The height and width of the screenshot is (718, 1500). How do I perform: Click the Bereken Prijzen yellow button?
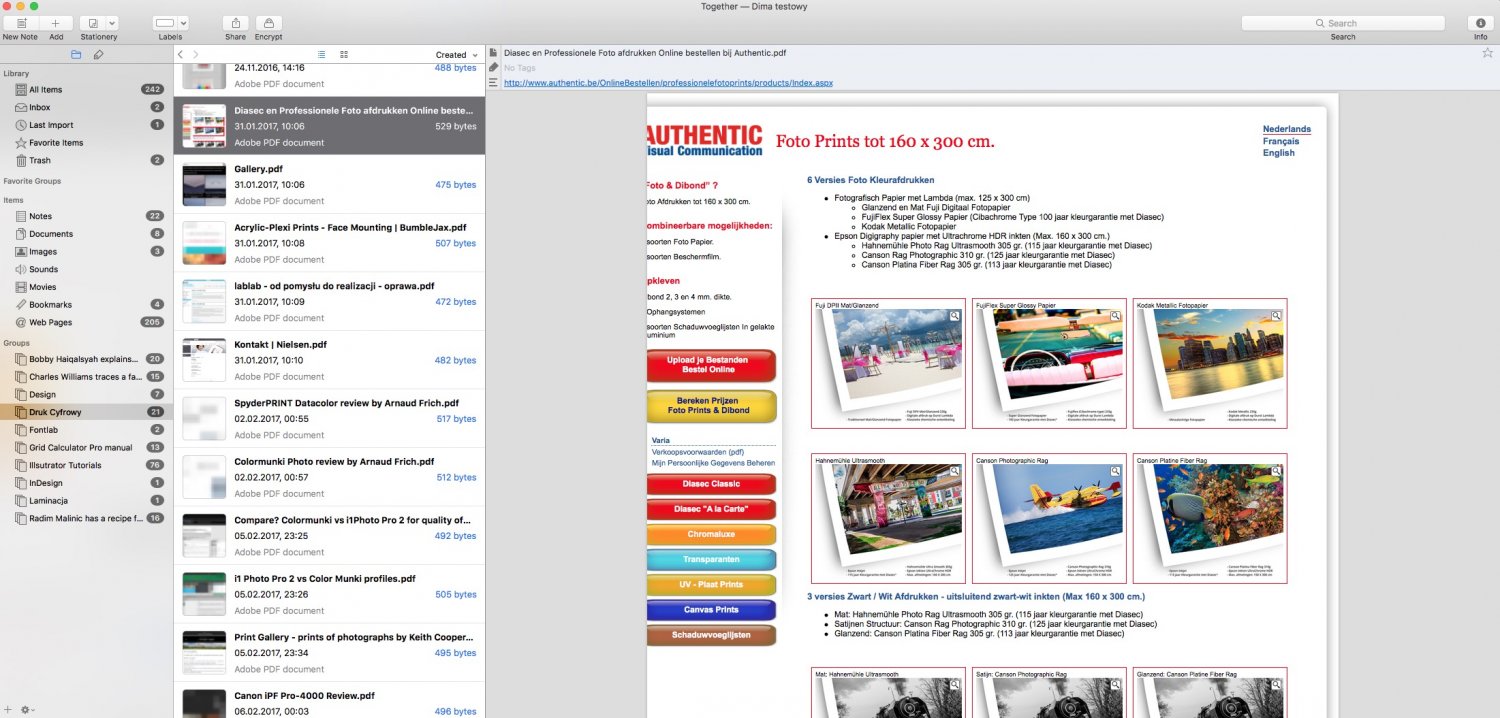709,406
